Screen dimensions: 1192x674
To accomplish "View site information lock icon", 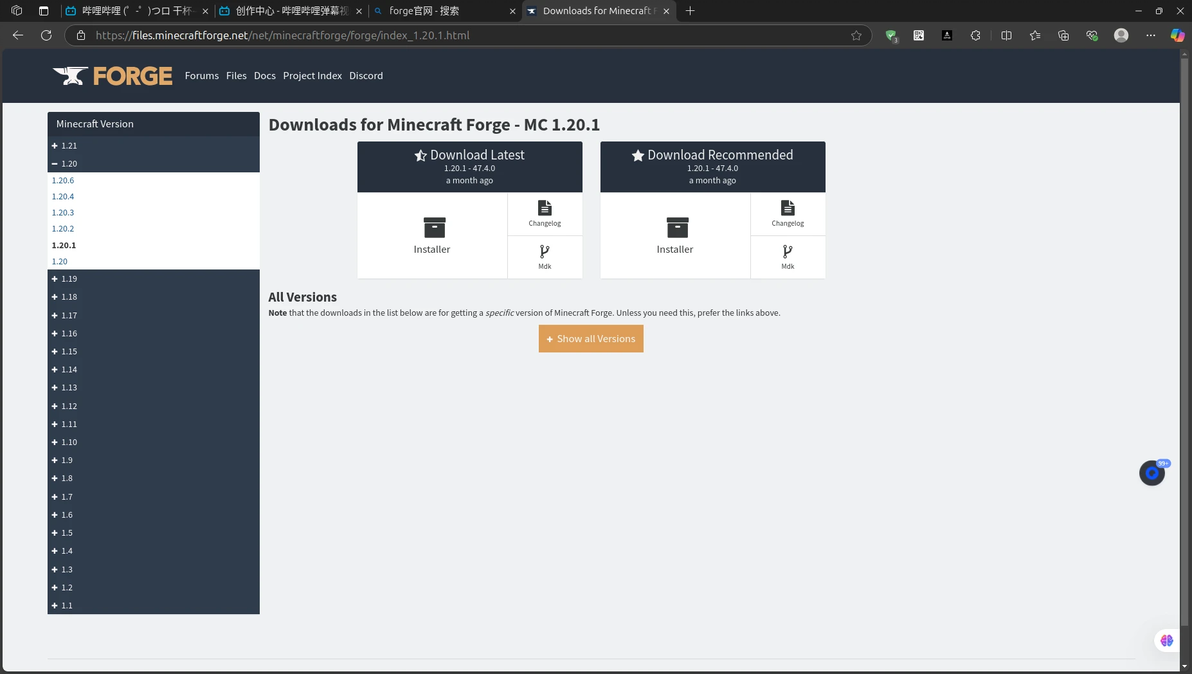I will [x=81, y=35].
